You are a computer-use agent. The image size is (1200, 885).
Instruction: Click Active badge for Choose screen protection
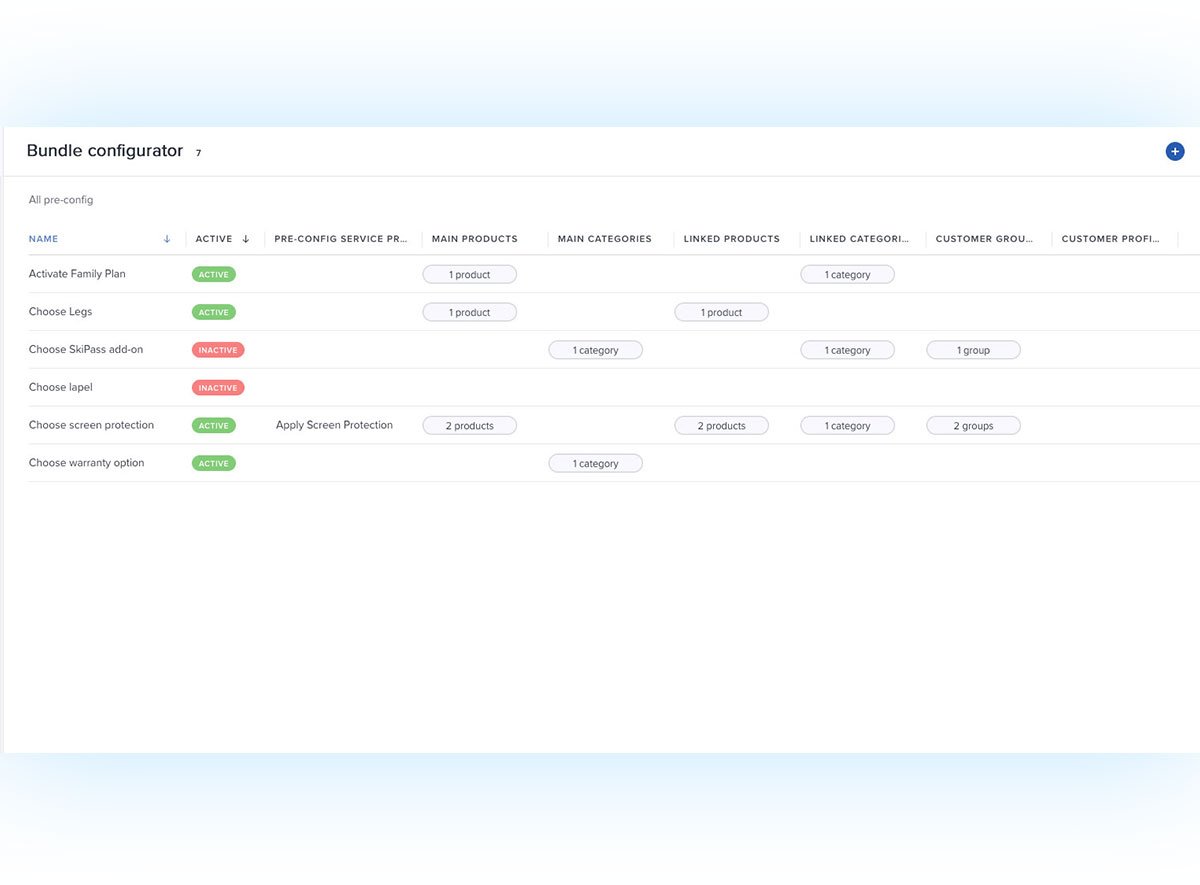click(x=214, y=426)
